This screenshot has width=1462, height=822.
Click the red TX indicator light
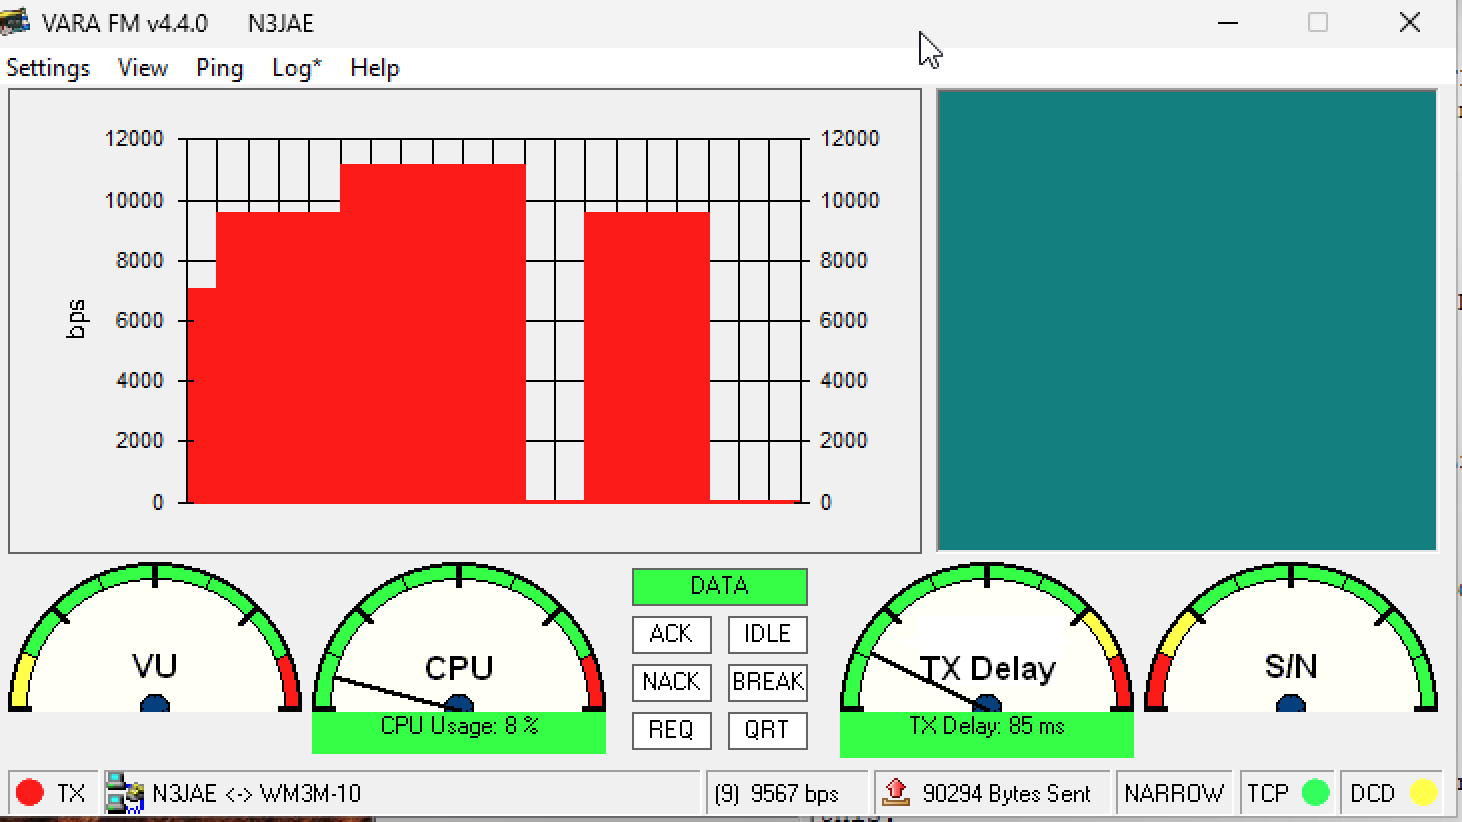pyautogui.click(x=30, y=793)
